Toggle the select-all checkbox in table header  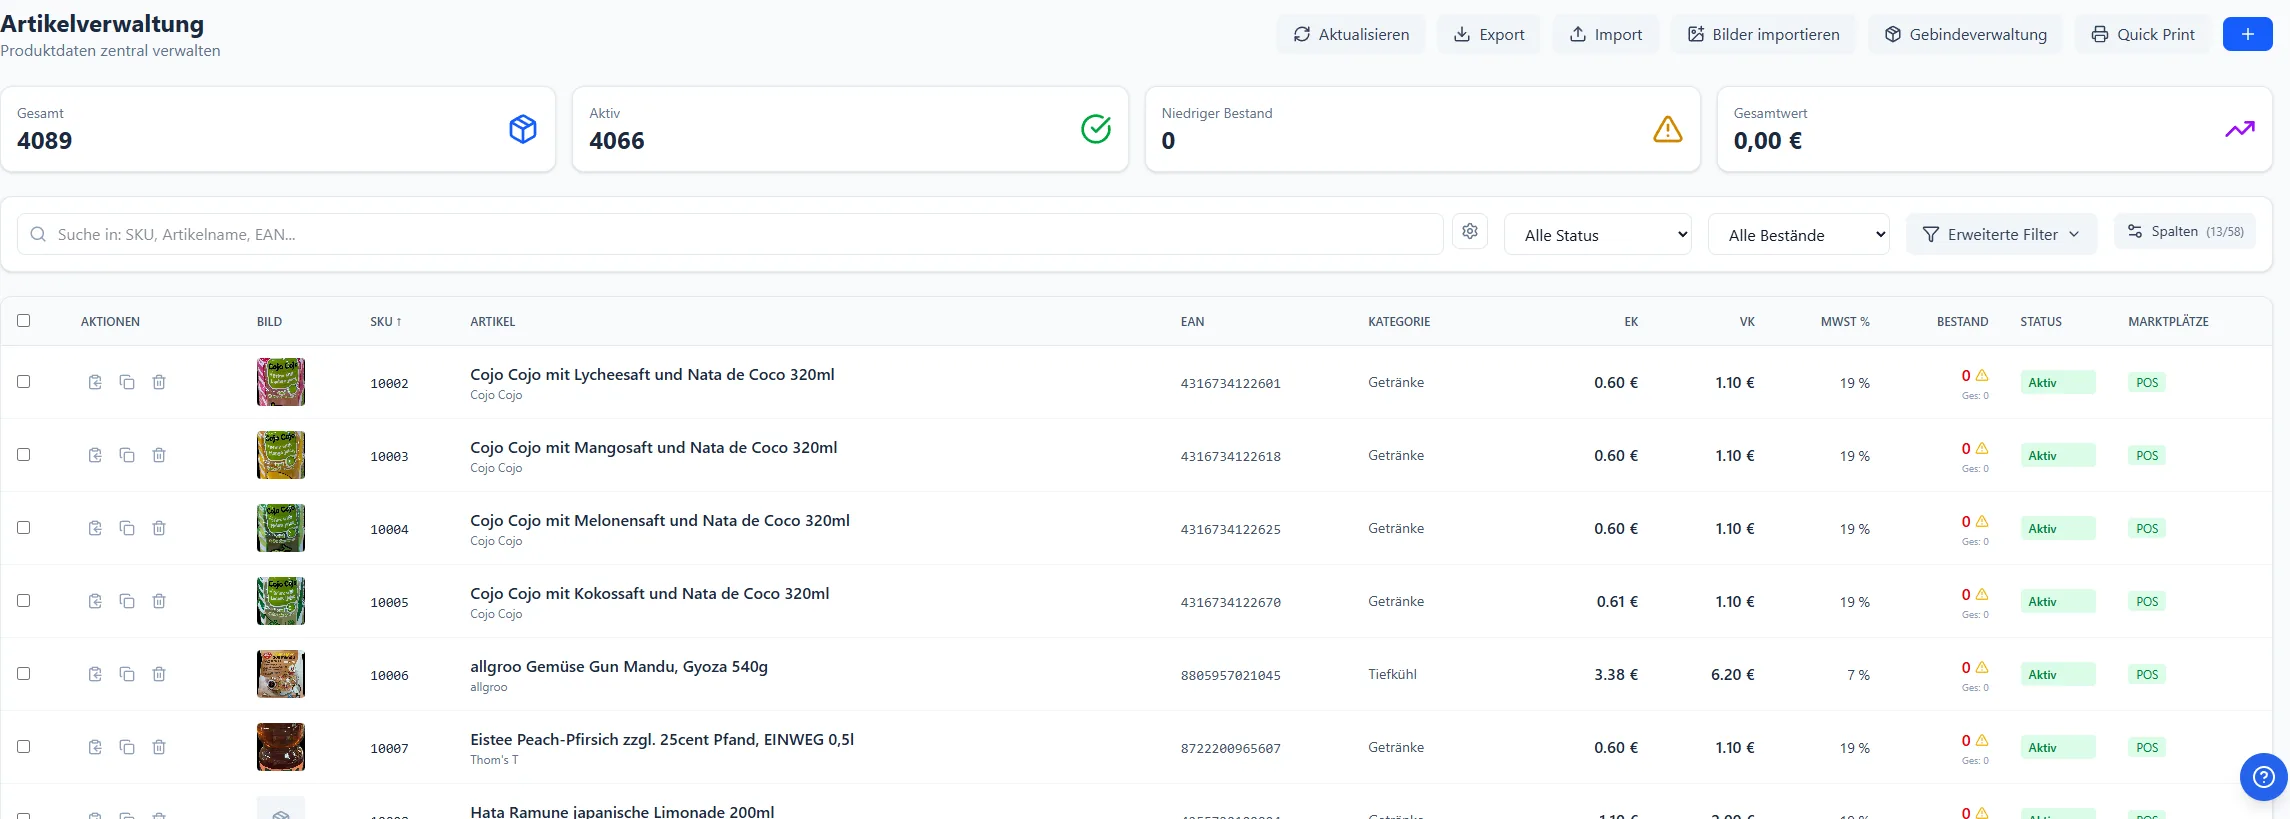click(24, 321)
